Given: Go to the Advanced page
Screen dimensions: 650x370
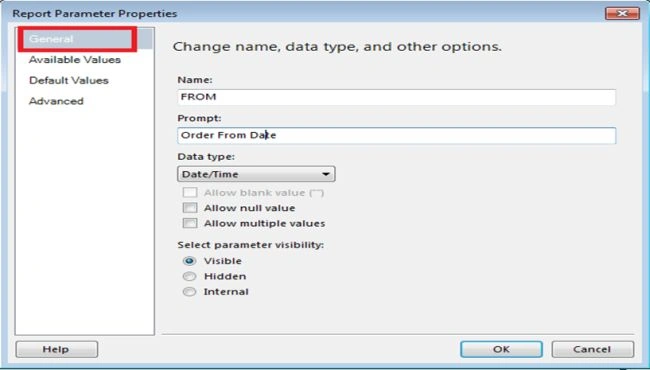Looking at the screenshot, I should (56, 101).
